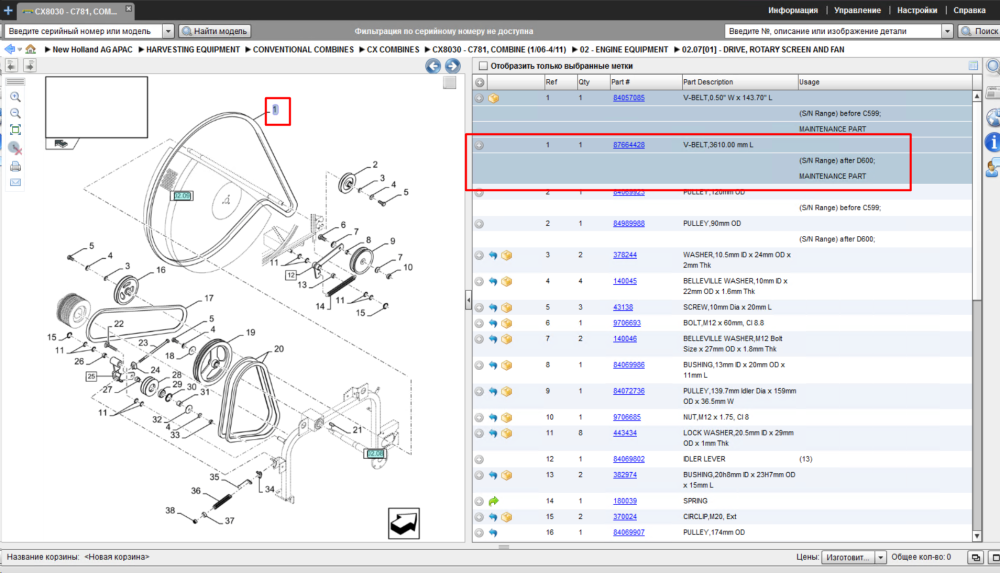Screen dimensions: 1000x573
Task: Email the diagram via envelope icon
Action: pos(15,182)
